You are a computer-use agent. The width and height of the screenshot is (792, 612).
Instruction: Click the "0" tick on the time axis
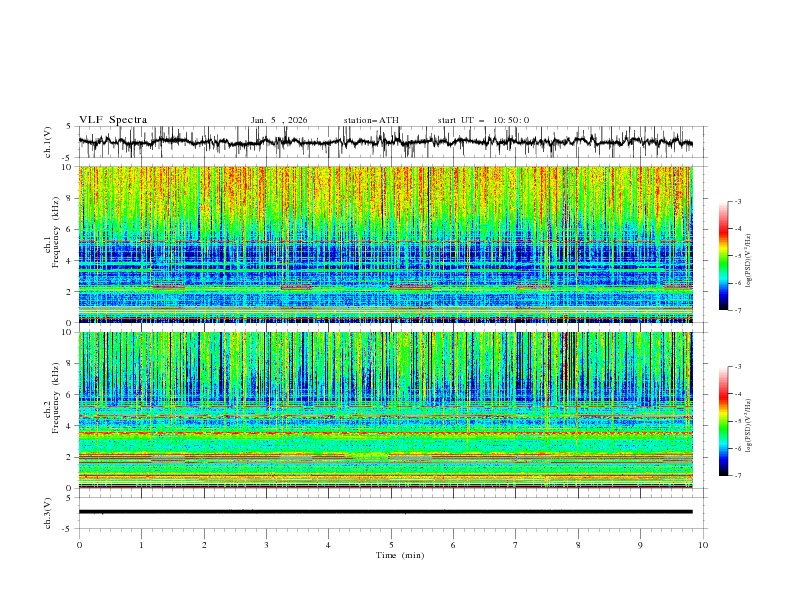[x=79, y=545]
